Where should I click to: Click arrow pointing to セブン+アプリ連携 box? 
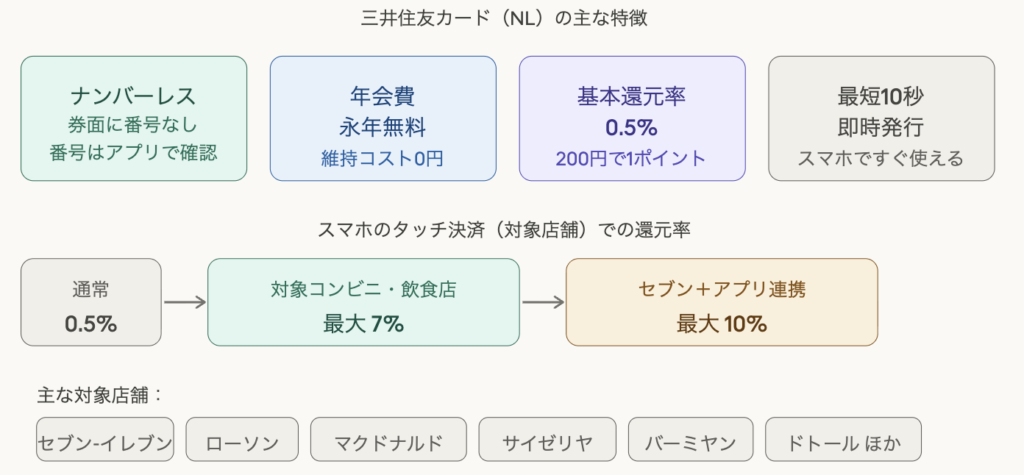coord(543,302)
